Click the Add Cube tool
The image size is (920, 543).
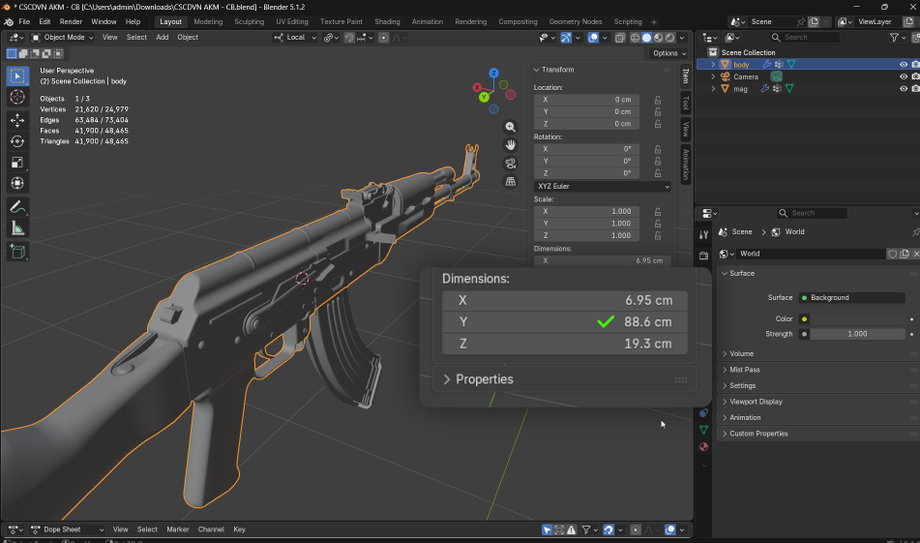tap(17, 252)
